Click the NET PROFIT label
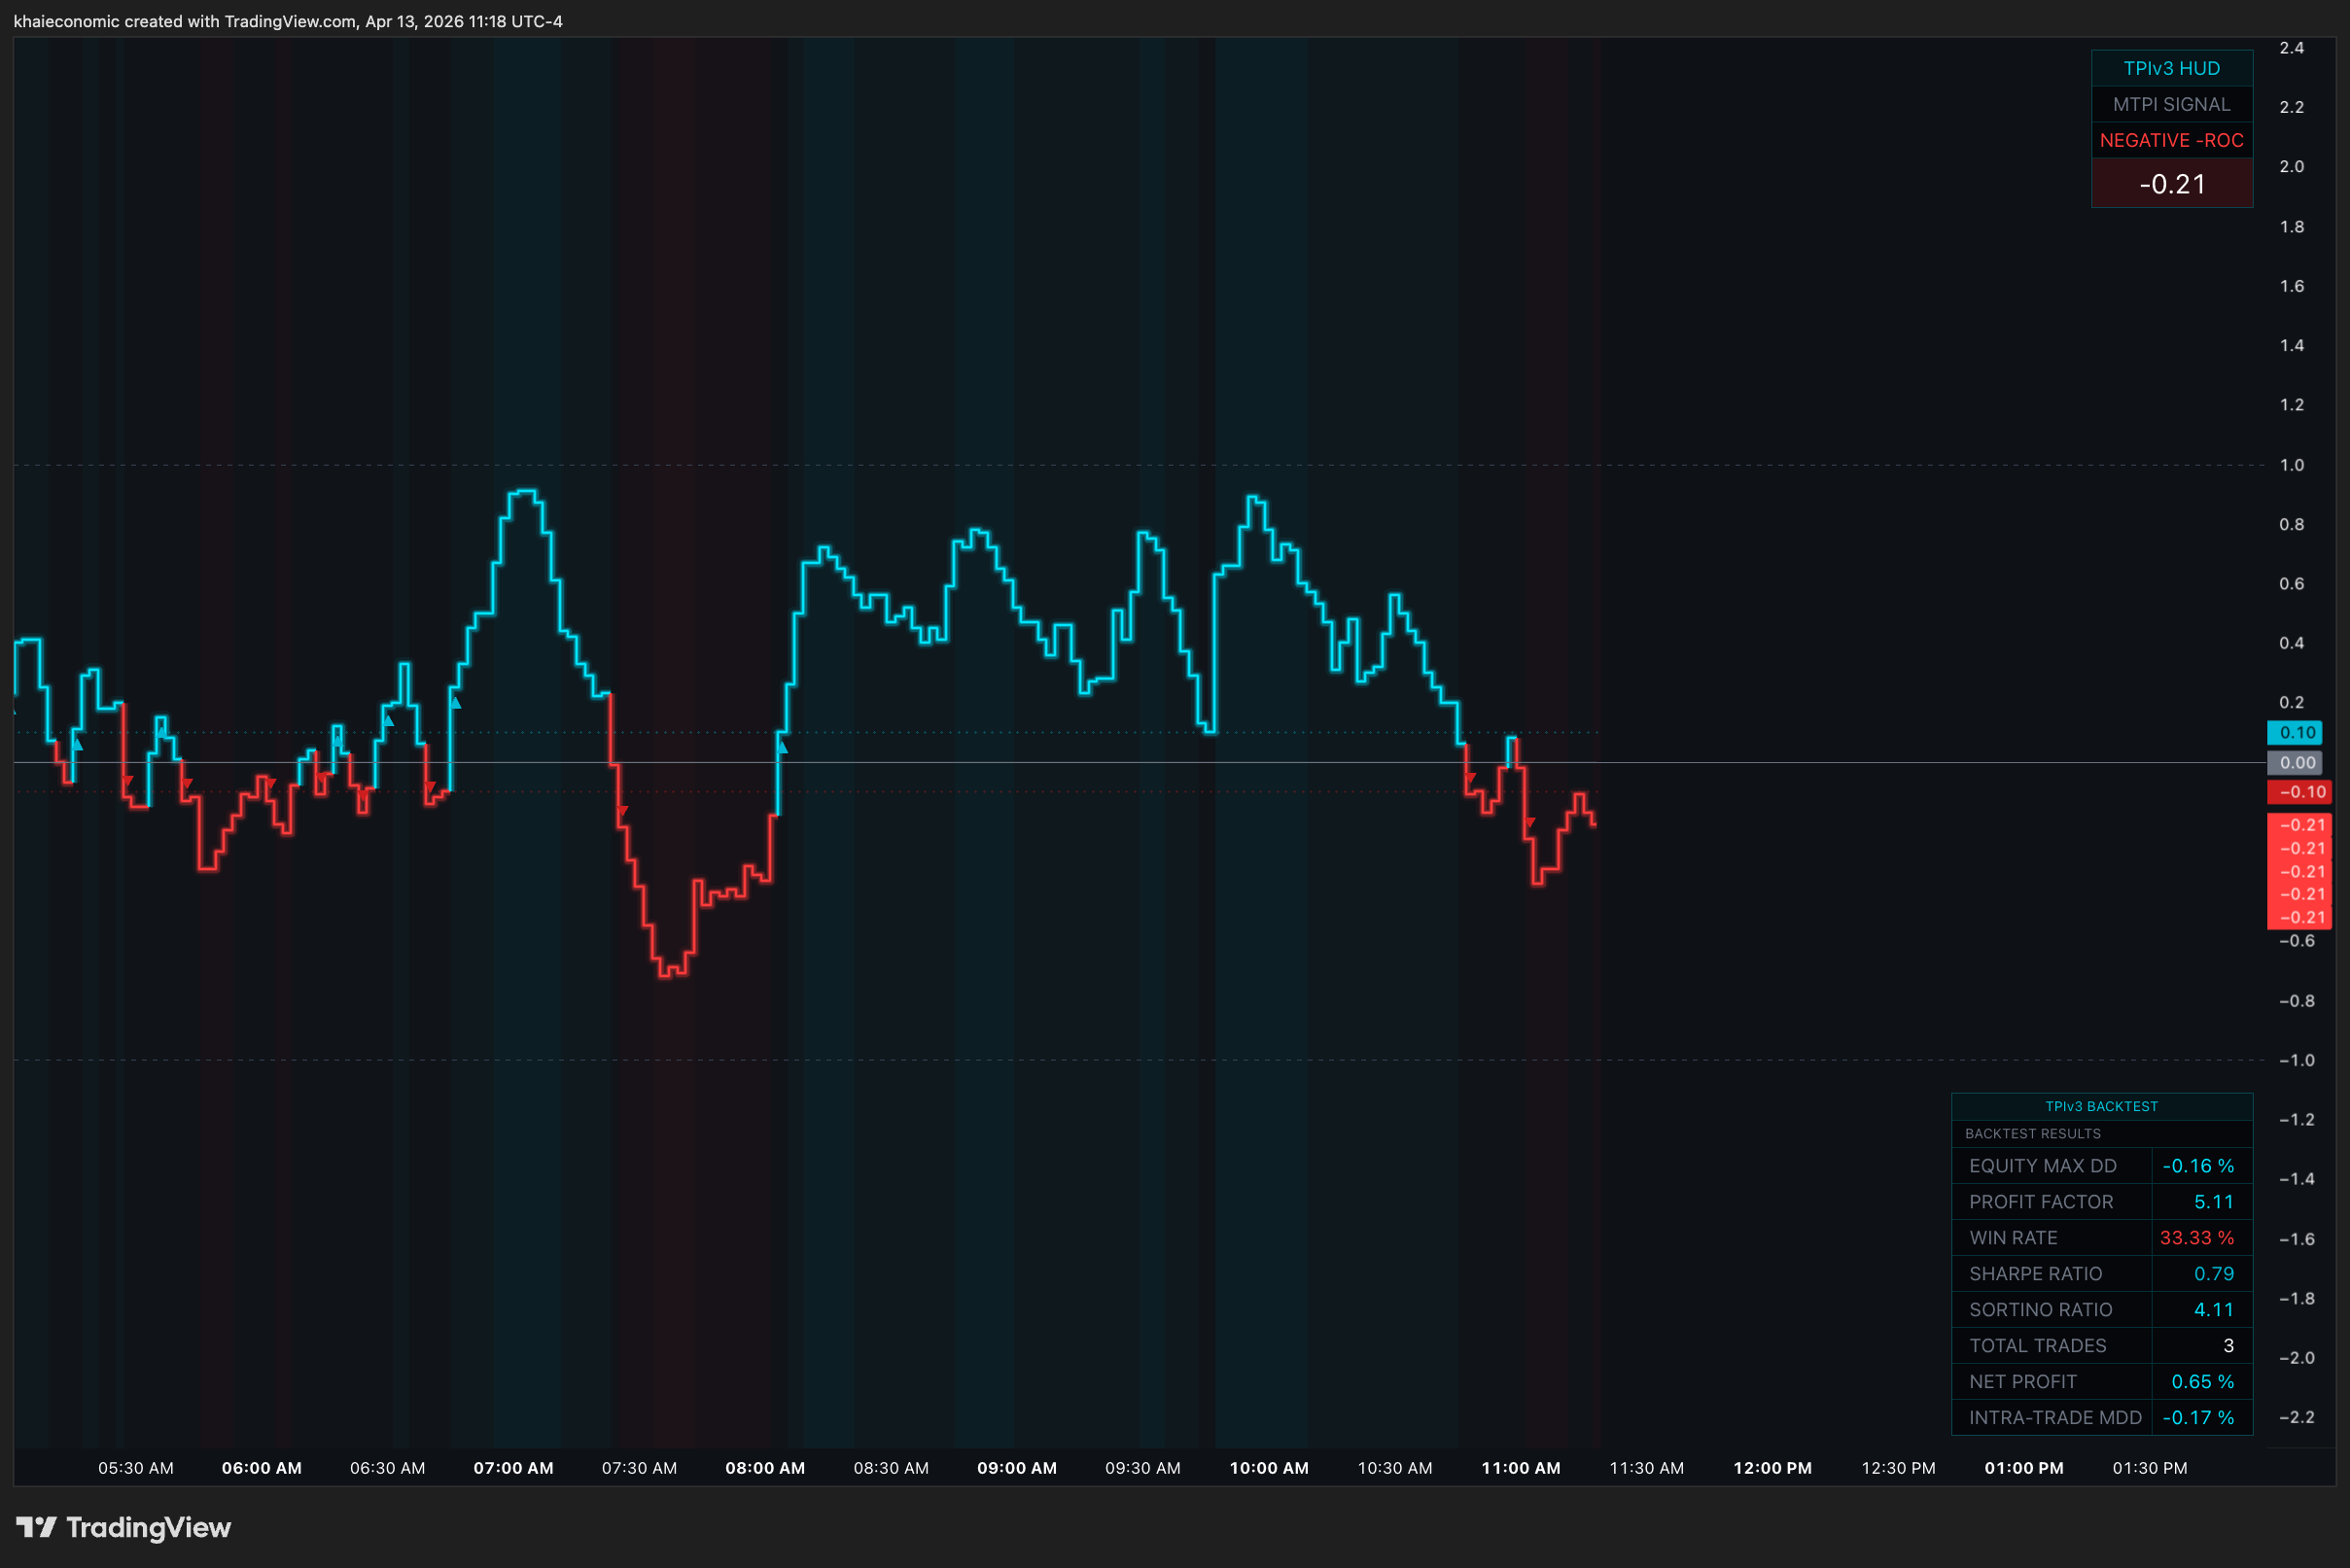Screen dimensions: 2350x1568 pos(2022,1382)
